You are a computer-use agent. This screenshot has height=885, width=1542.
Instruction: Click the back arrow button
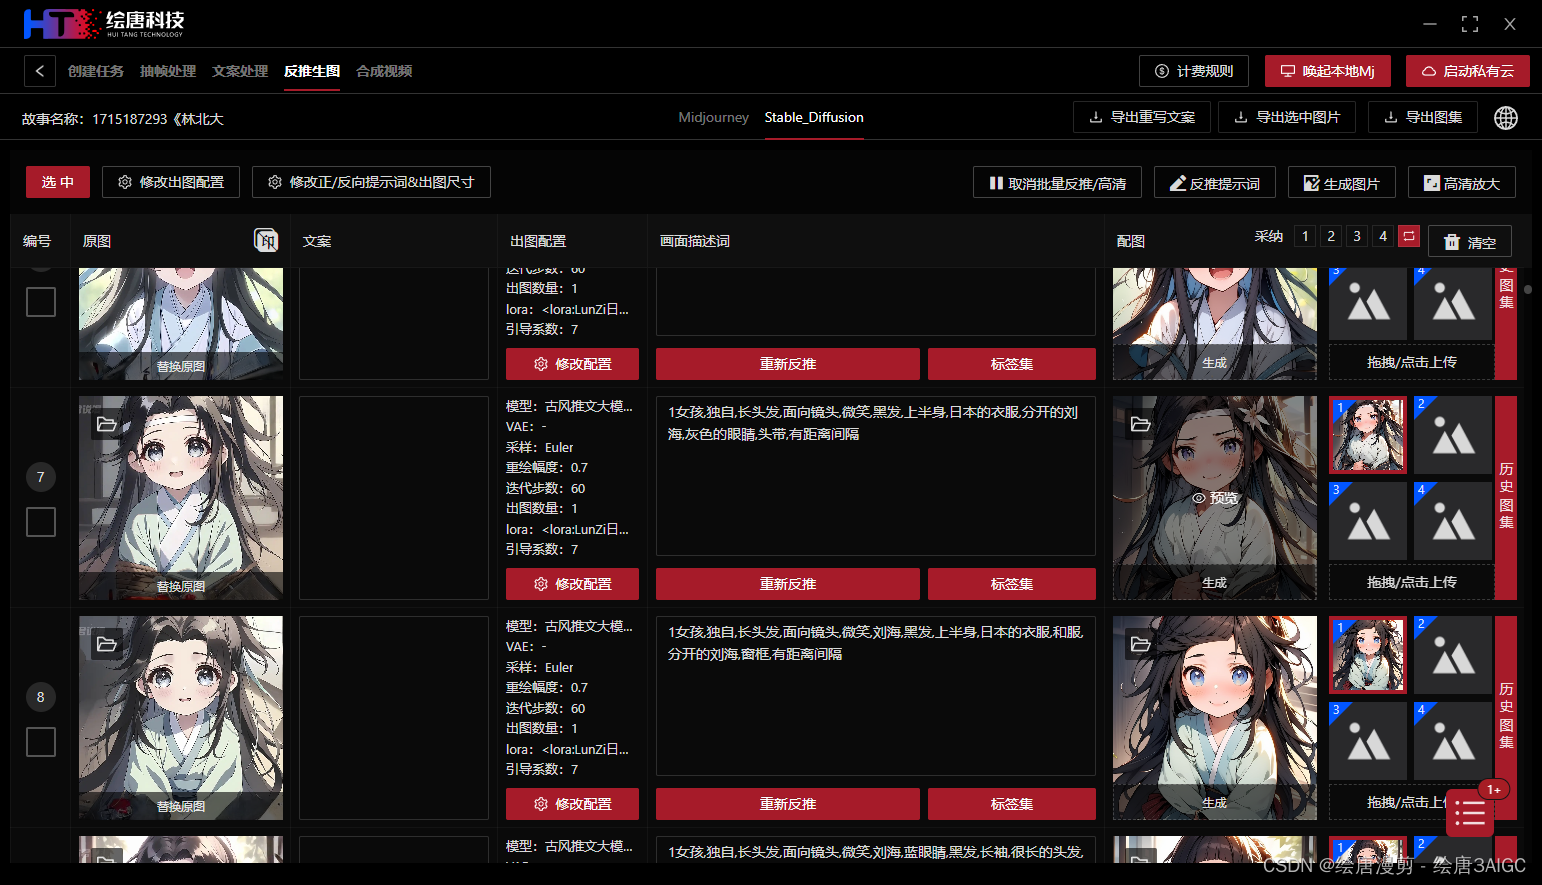[x=39, y=71]
